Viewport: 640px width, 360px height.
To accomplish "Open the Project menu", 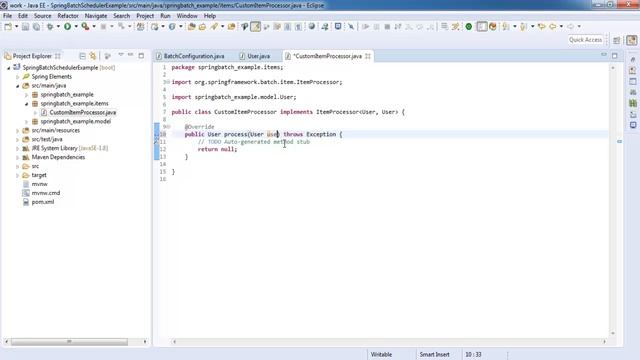I will [145, 16].
